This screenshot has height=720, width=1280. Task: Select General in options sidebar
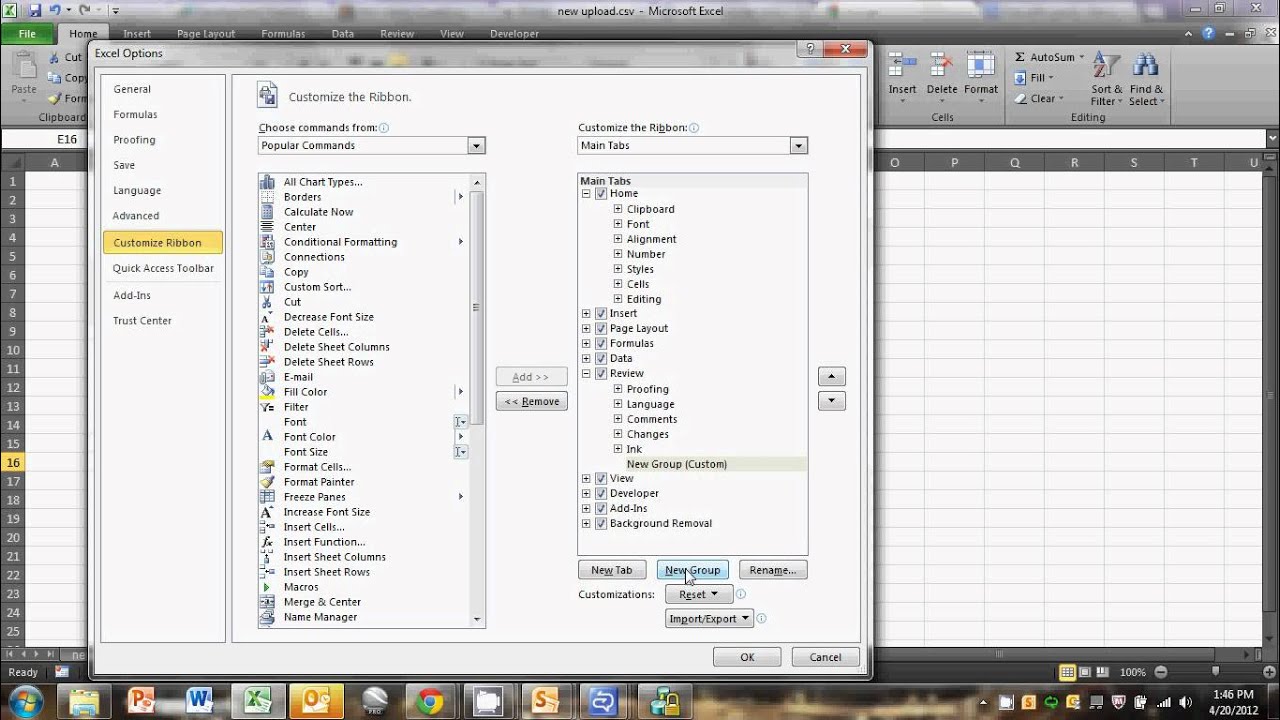132,89
